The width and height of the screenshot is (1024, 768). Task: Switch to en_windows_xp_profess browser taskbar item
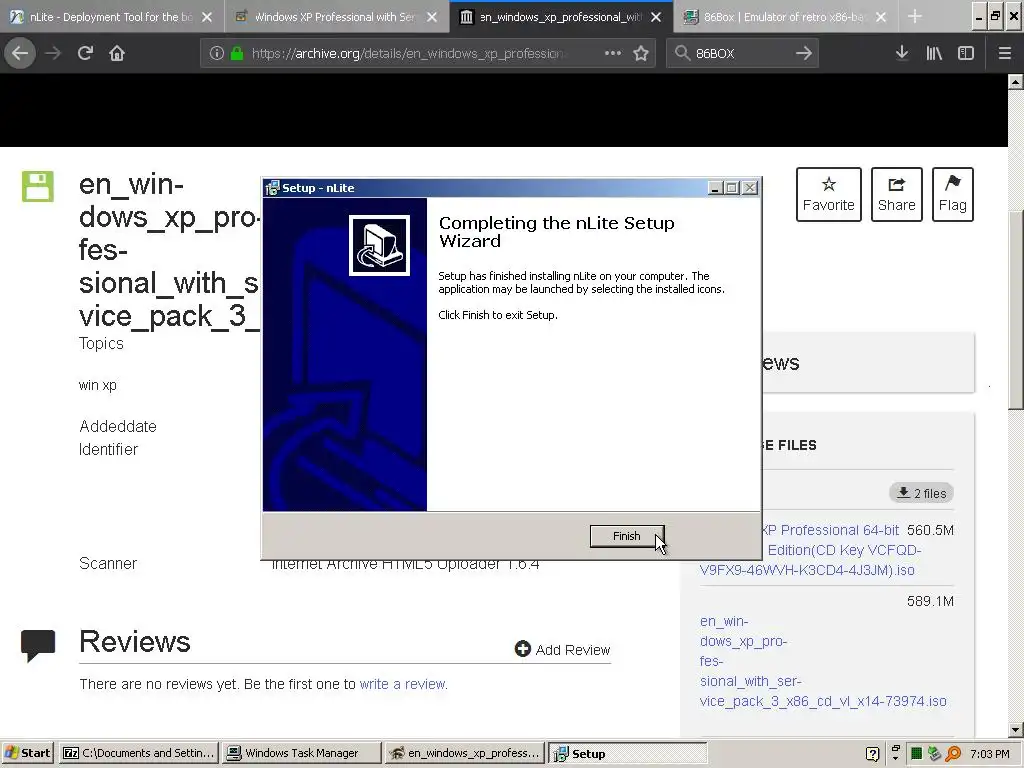coord(464,753)
